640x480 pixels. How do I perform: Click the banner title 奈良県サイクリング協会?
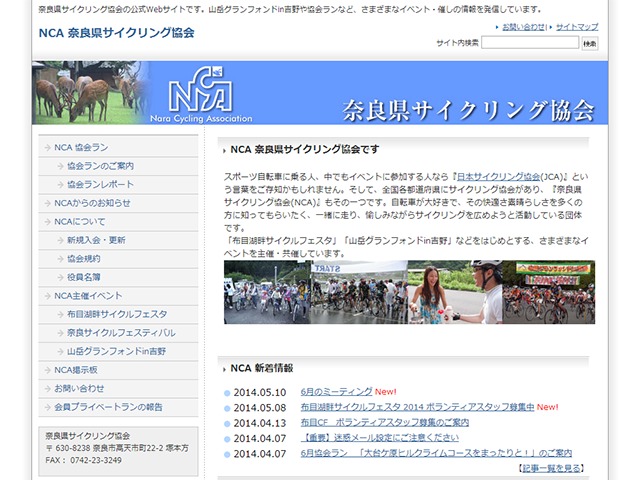point(468,111)
